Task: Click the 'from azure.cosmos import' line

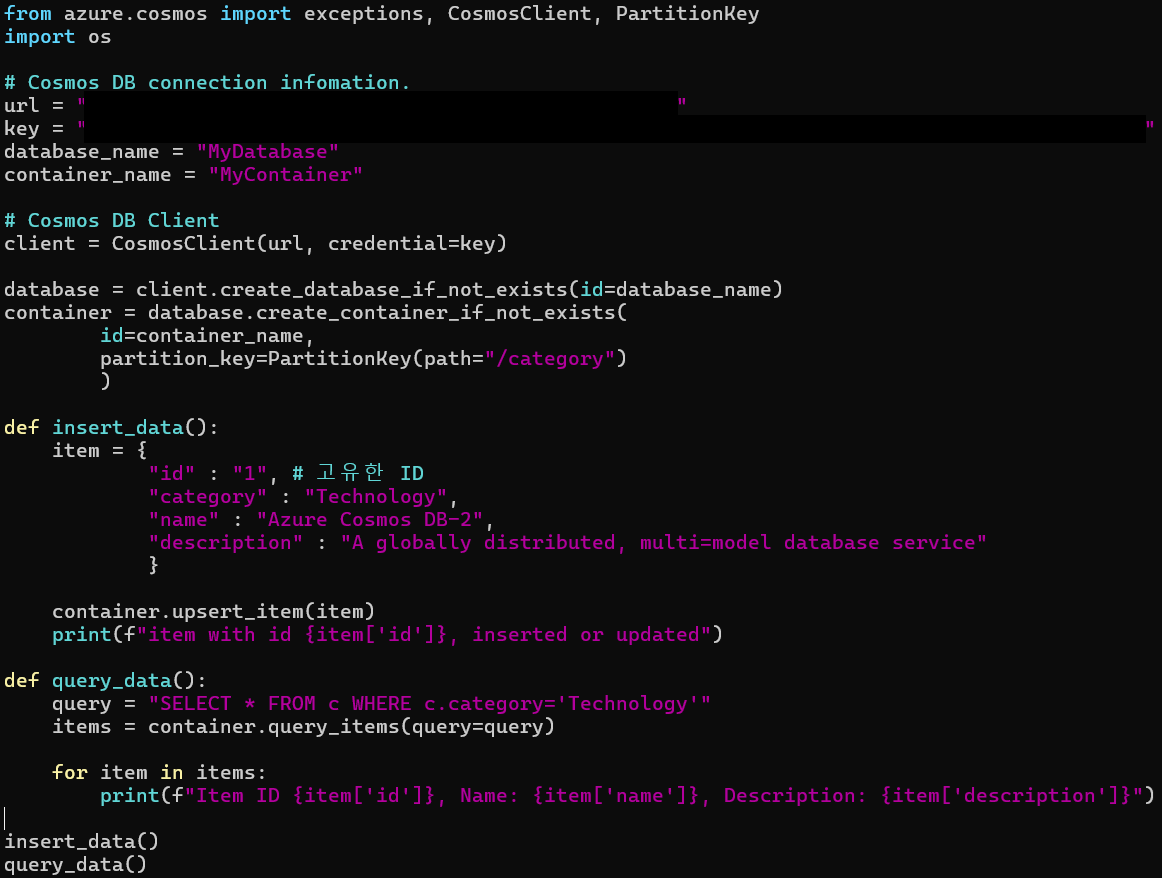Action: [x=382, y=14]
